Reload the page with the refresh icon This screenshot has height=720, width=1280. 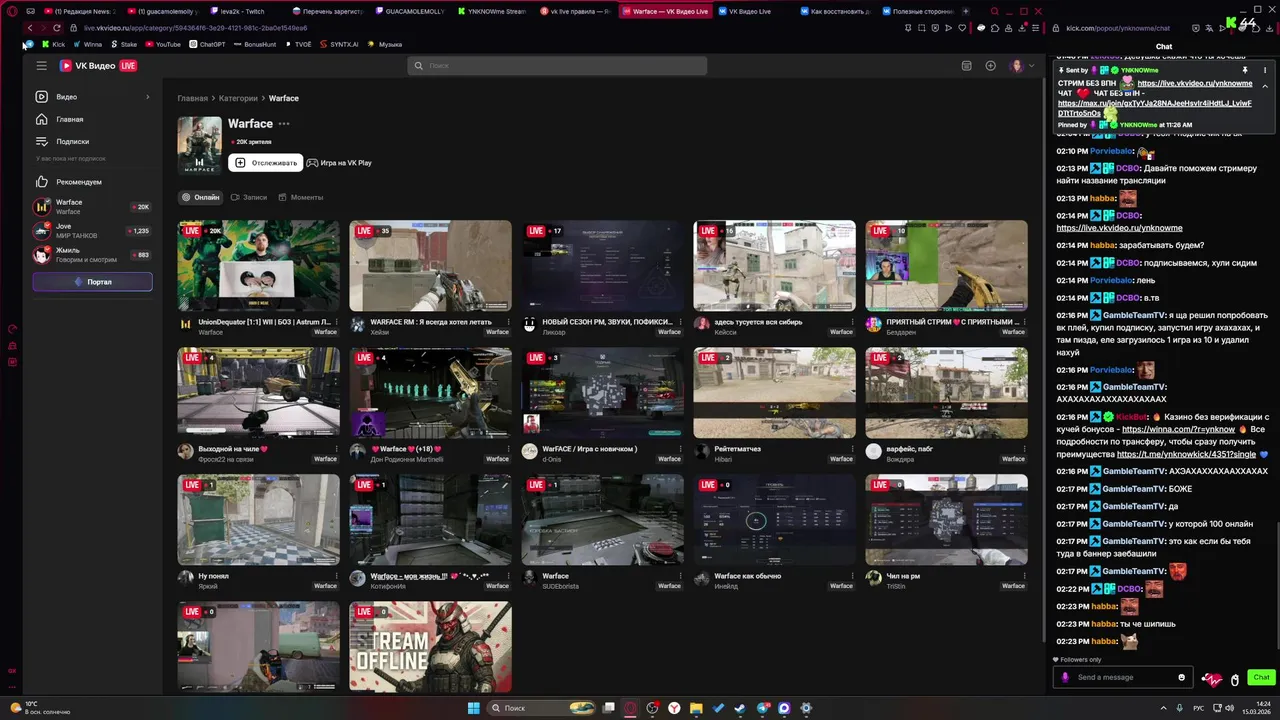tap(57, 28)
